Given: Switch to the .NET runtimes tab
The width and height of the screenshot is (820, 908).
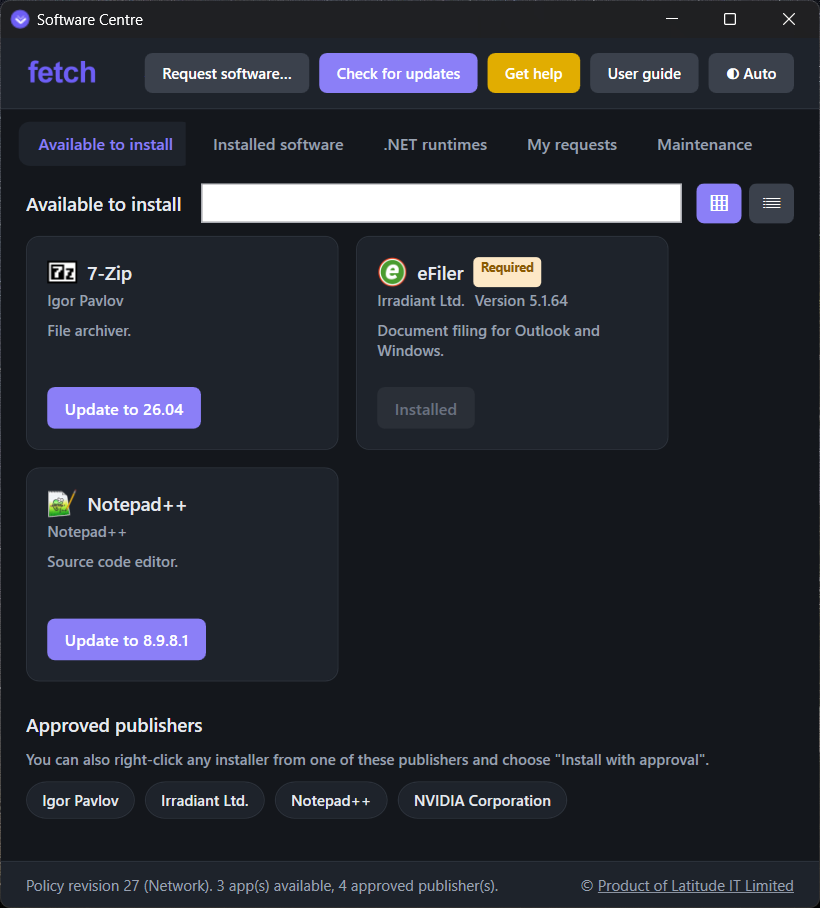Looking at the screenshot, I should (x=435, y=144).
